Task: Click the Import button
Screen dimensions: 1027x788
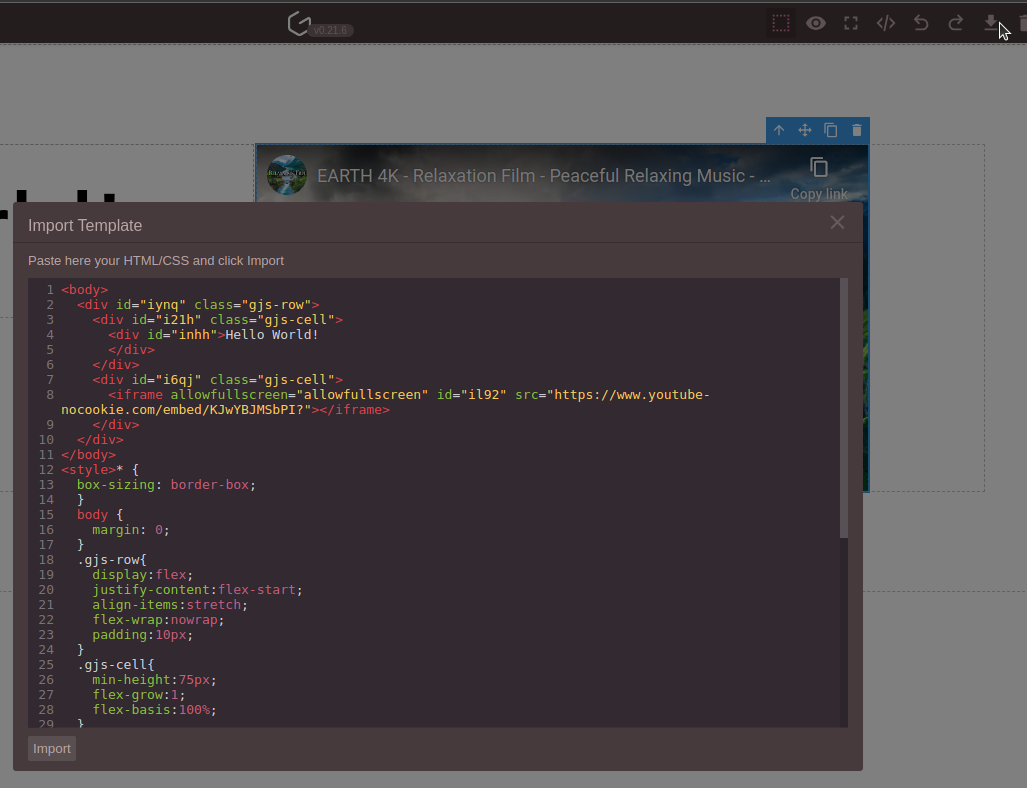Action: [51, 748]
